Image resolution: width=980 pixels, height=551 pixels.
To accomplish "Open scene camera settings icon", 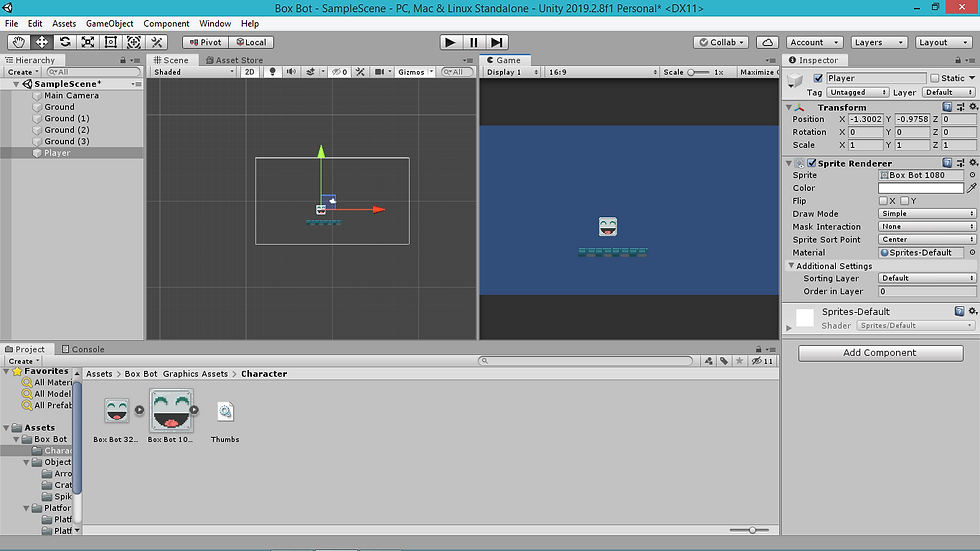I will (x=379, y=72).
